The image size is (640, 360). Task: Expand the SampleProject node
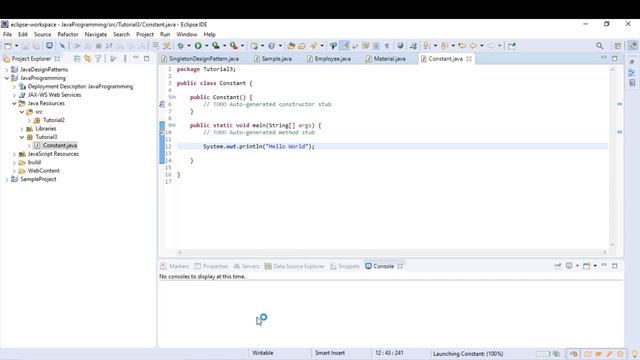tap(7, 179)
